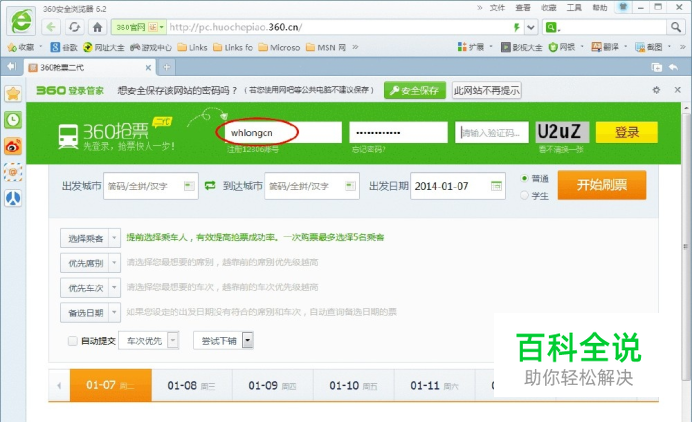Go to the browser home page icon

tap(98, 27)
